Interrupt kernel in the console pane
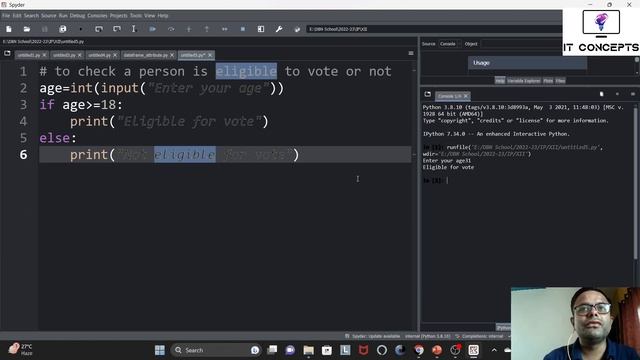 click(617, 94)
